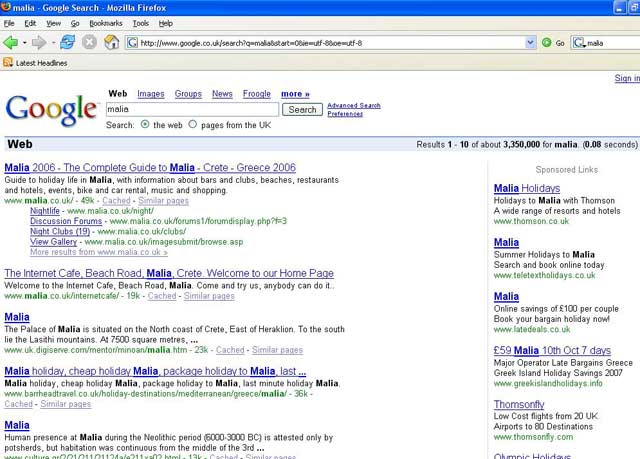The height and width of the screenshot is (459, 640).
Task: Open the Palace of Malia result titled 'Malia'
Action: point(17,317)
